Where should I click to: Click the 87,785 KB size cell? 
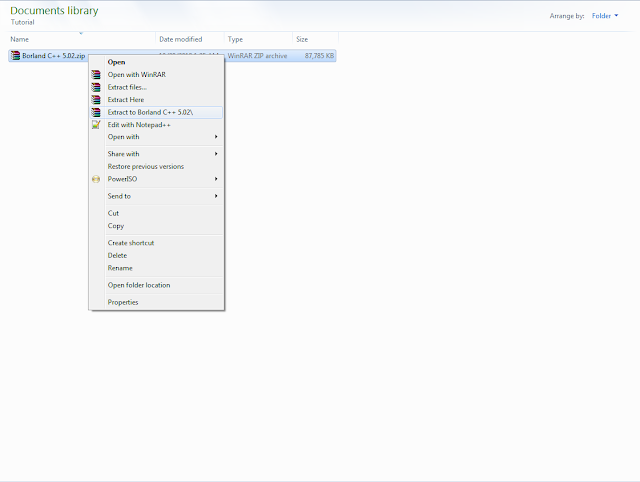[319, 56]
